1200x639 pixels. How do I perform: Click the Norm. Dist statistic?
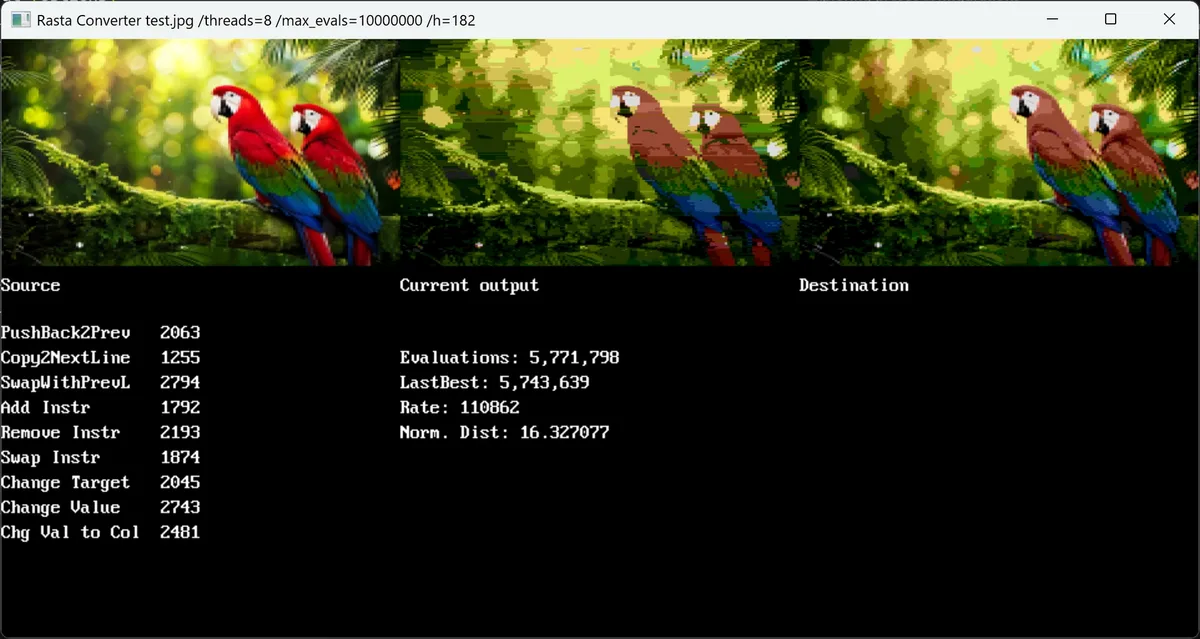(505, 432)
